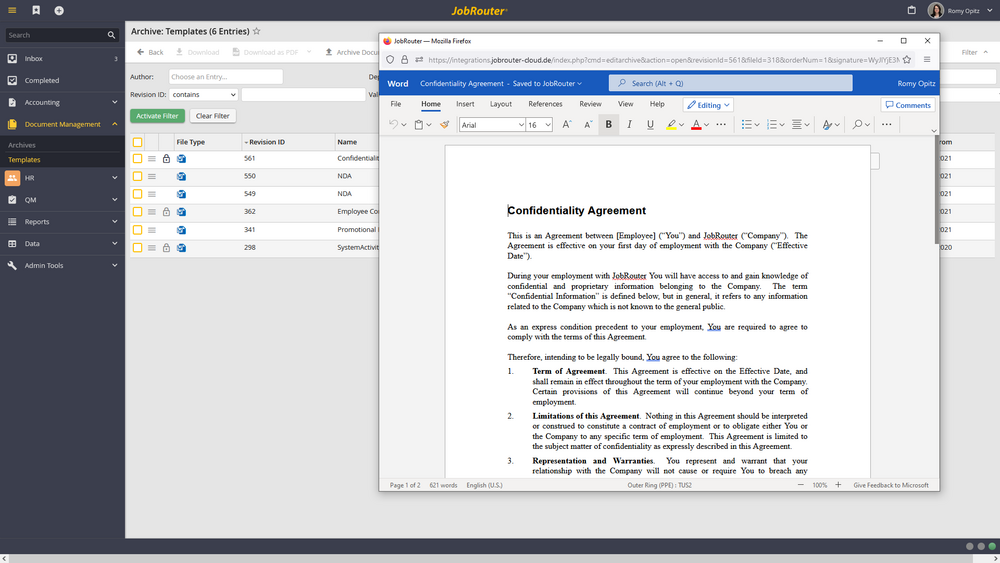Check the box for revision 298

[x=137, y=247]
